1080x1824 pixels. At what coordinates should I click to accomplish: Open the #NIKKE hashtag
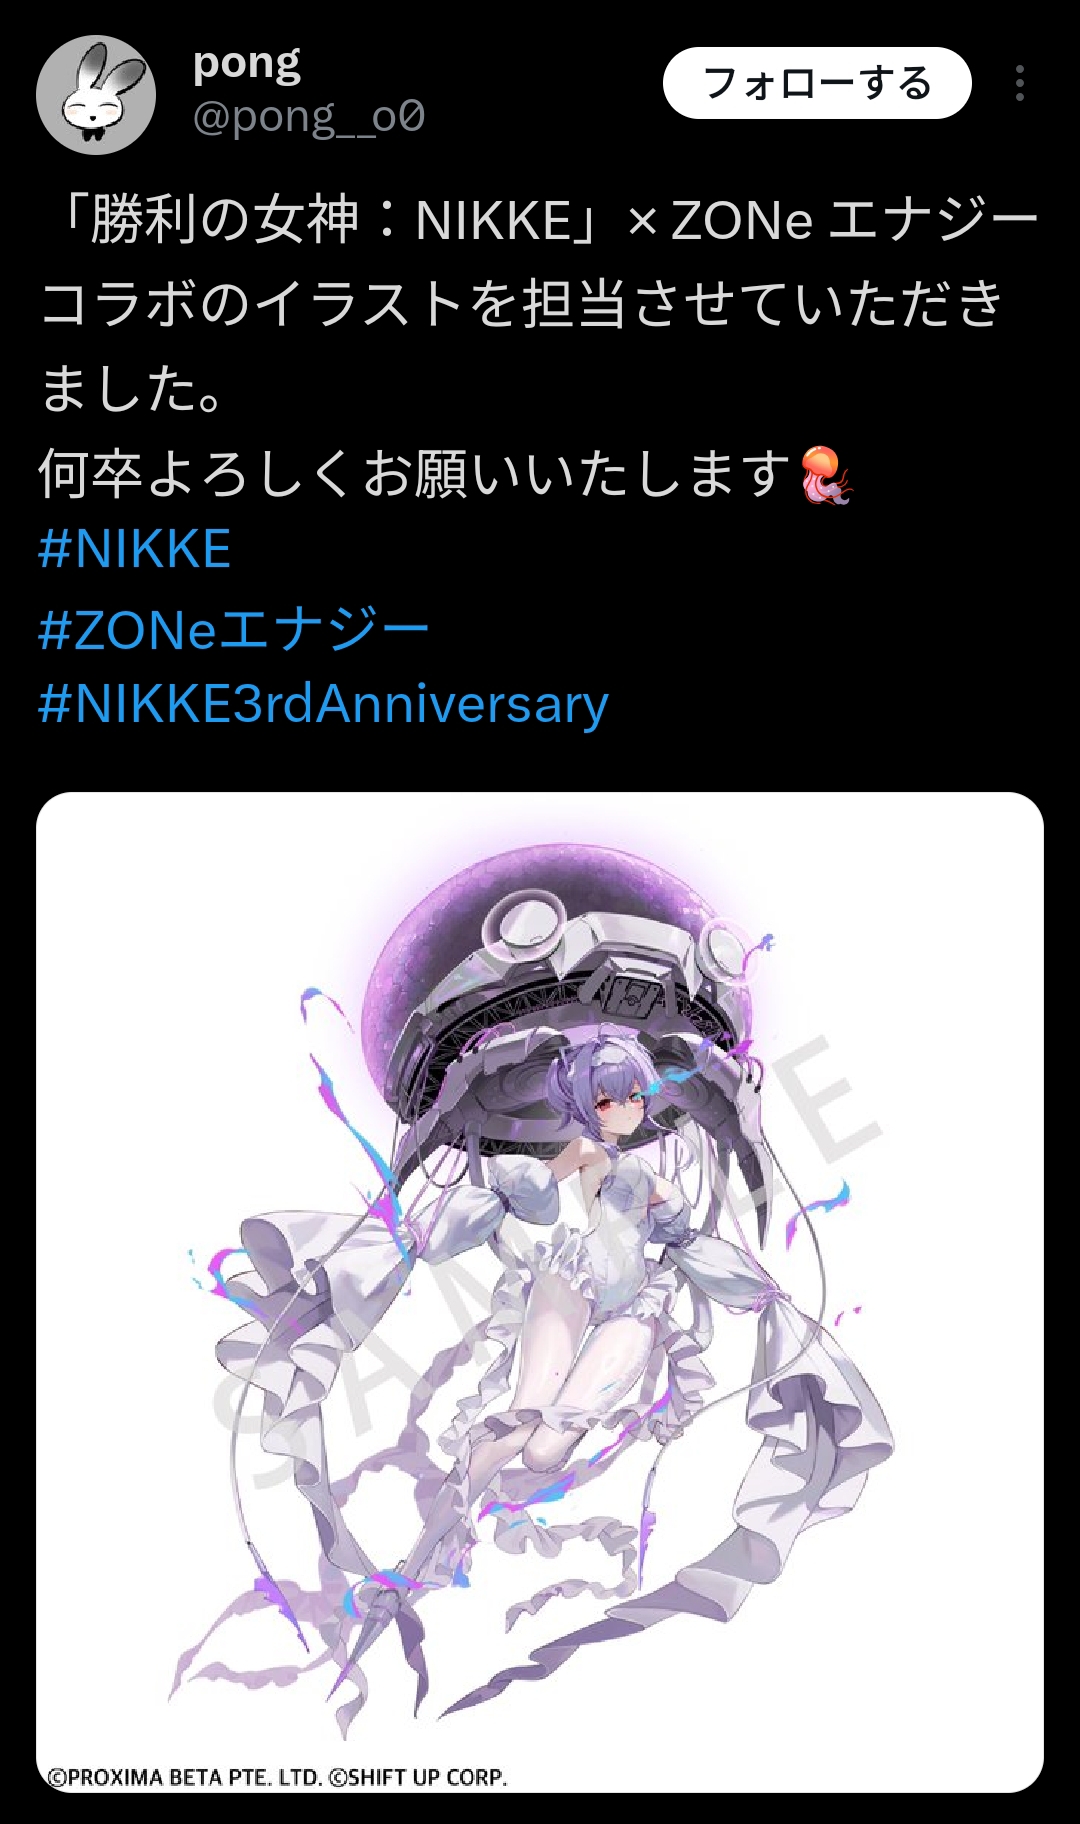(x=134, y=549)
